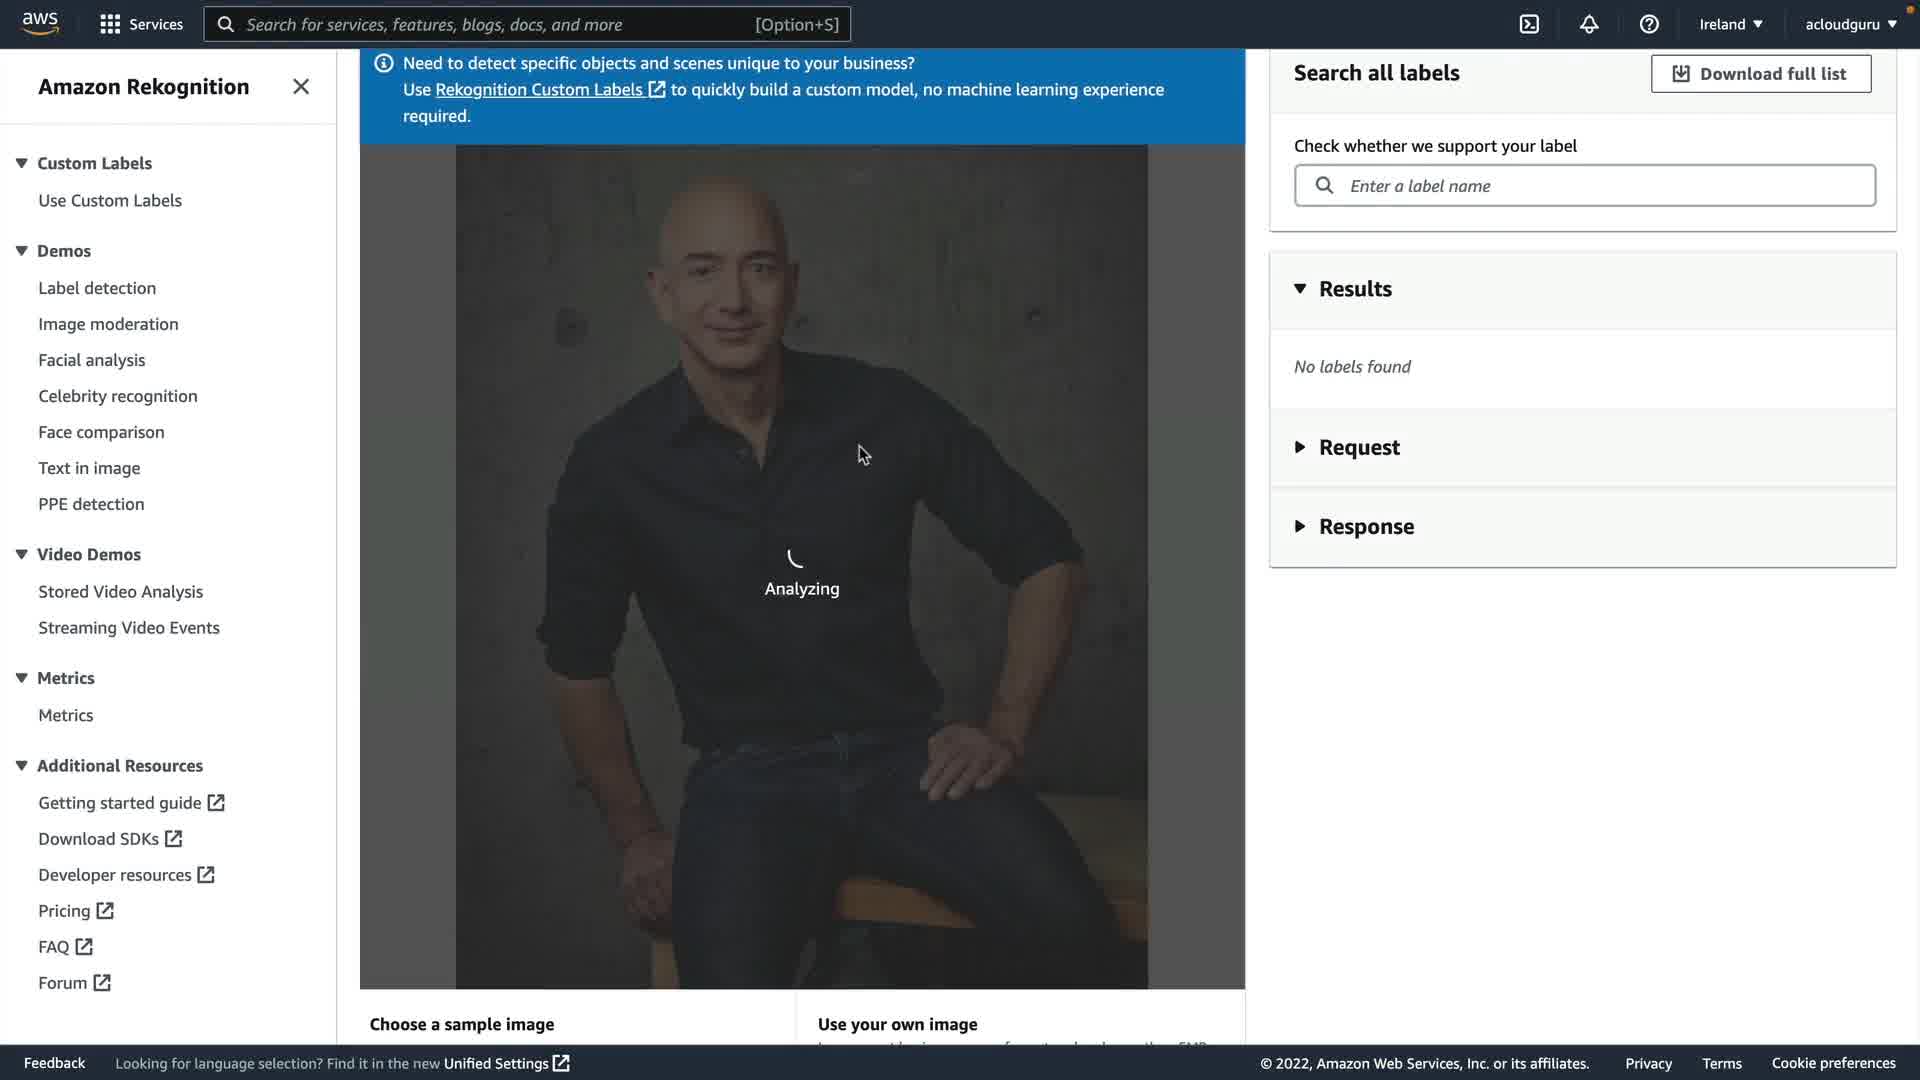Click external link icon beside Download SDKs

pyautogui.click(x=173, y=839)
